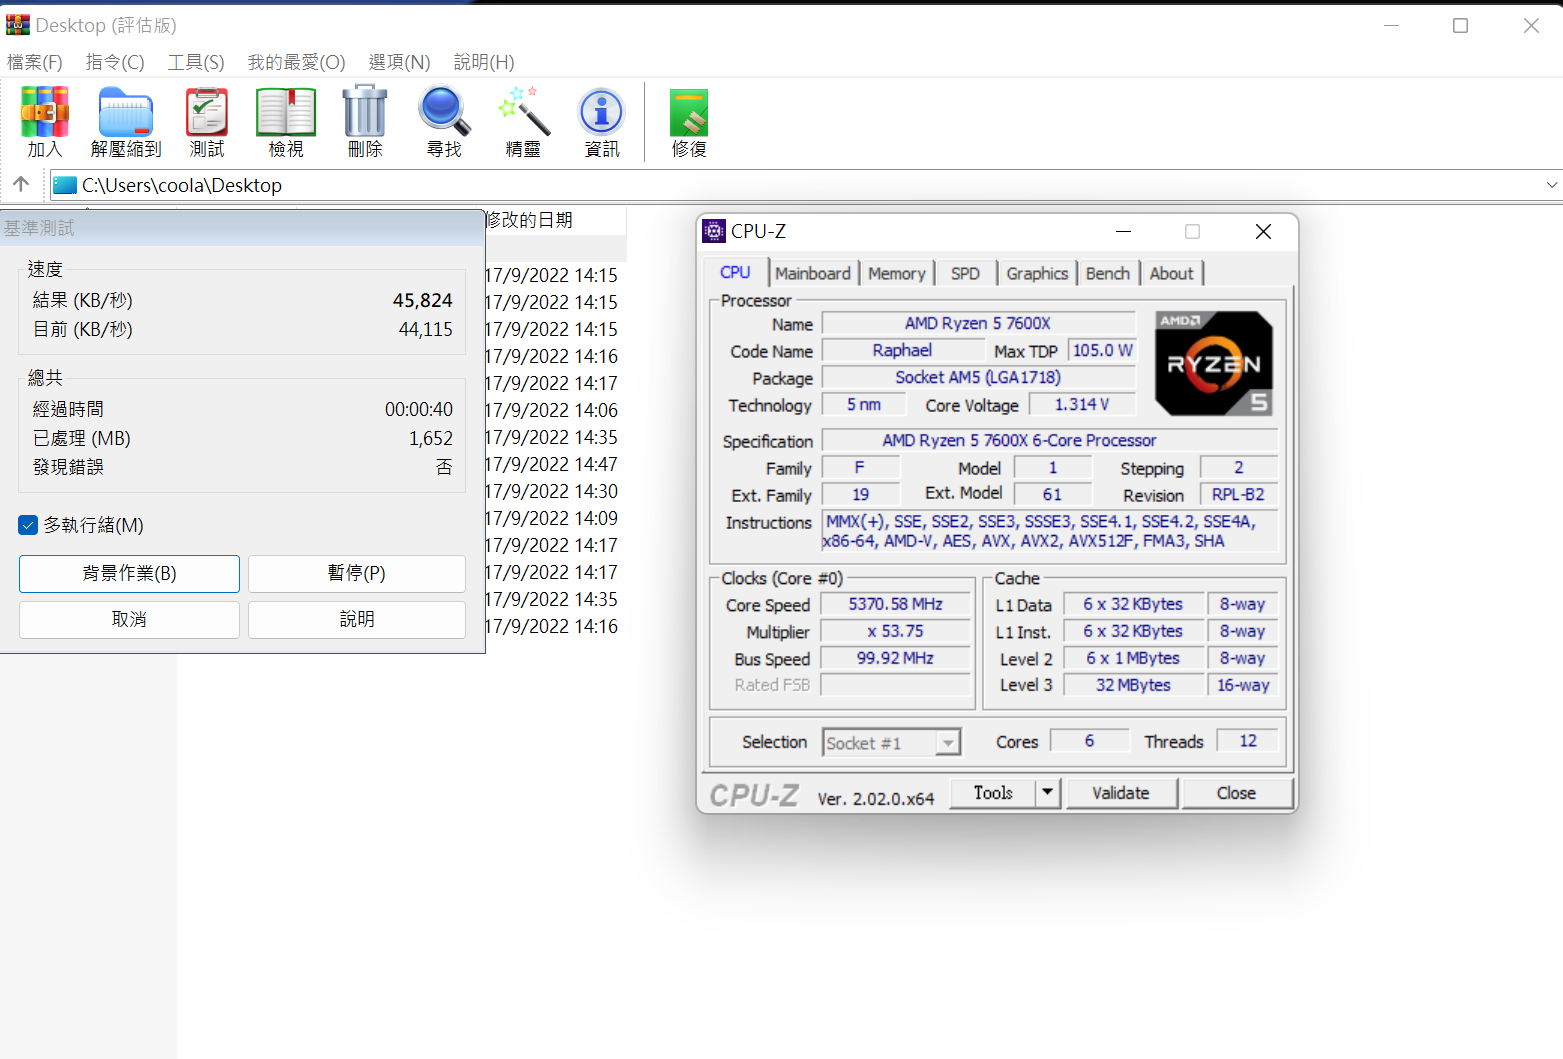Viewport: 1563px width, 1059px height.
Task: Open the File (檔案) menu
Action: click(x=35, y=62)
